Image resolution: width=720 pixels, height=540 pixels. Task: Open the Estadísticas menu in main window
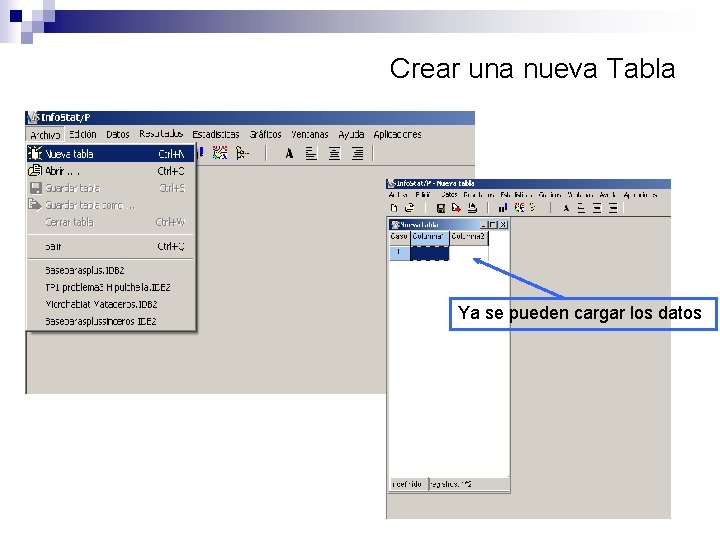click(x=215, y=135)
